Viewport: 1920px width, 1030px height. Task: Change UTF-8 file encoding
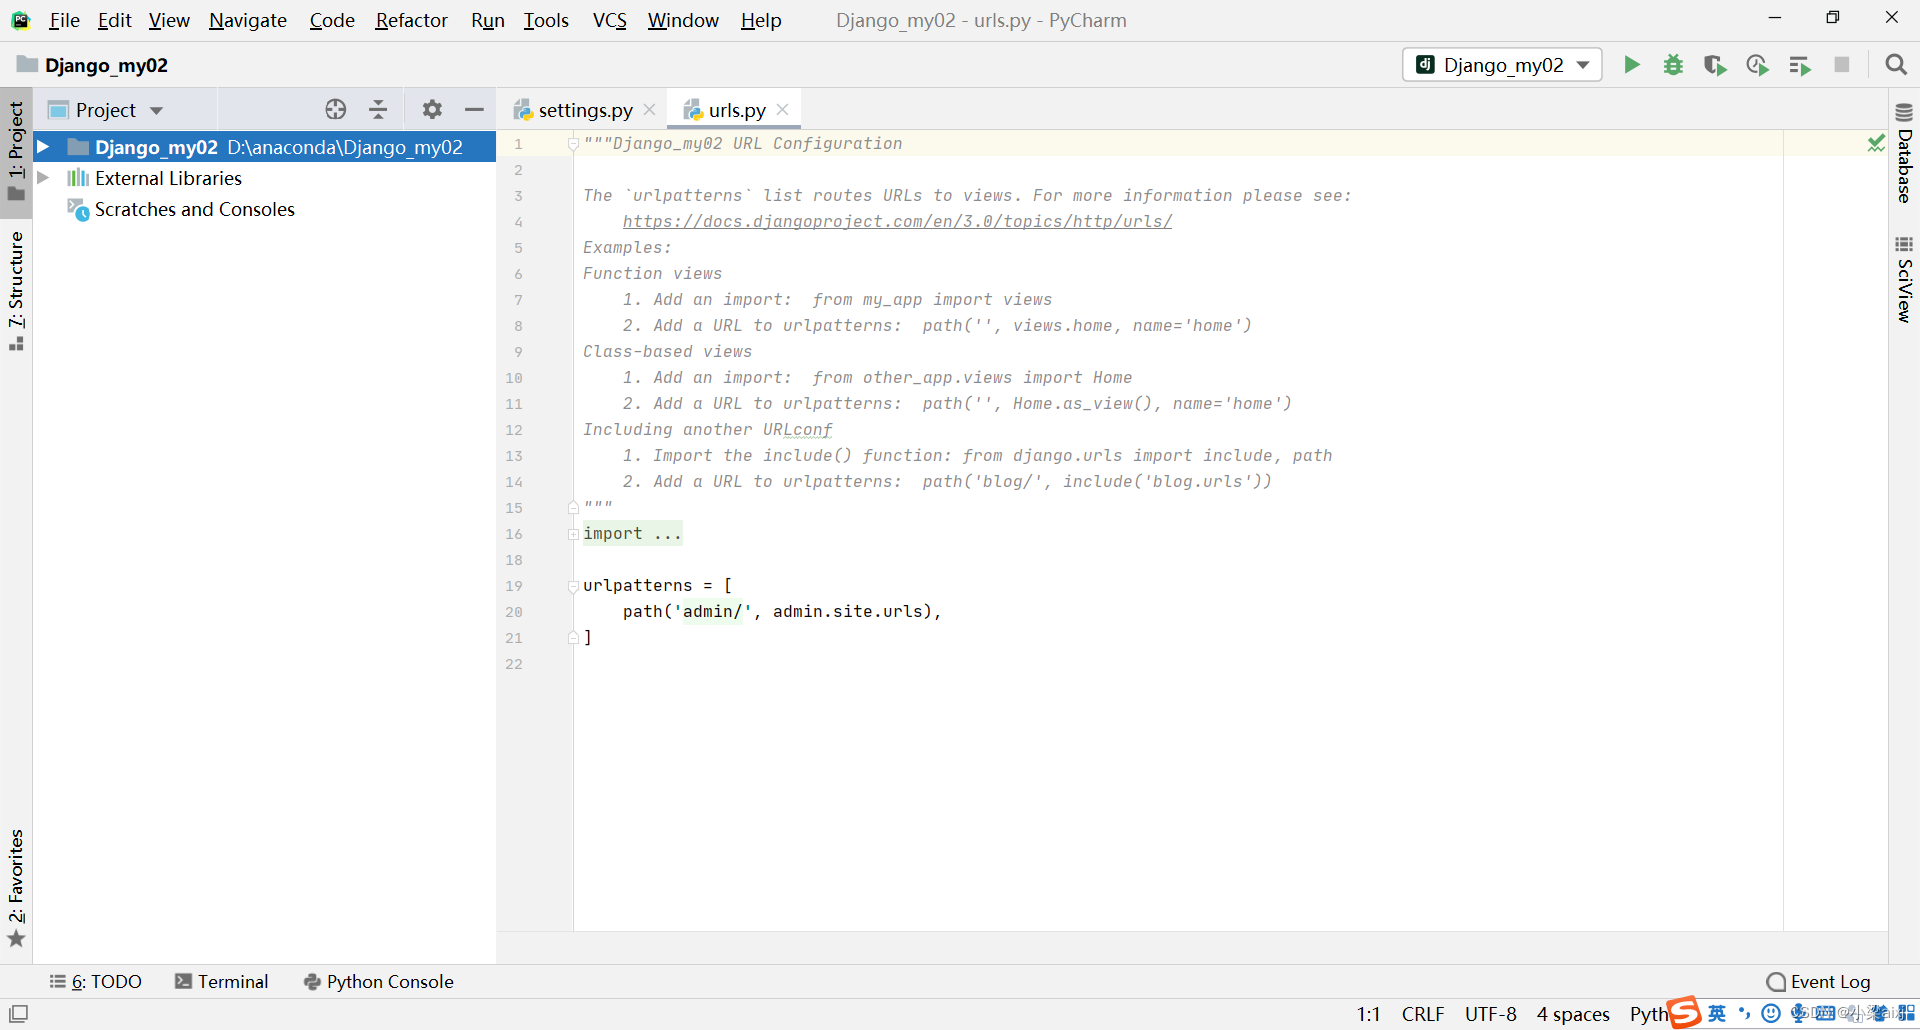pos(1490,1014)
